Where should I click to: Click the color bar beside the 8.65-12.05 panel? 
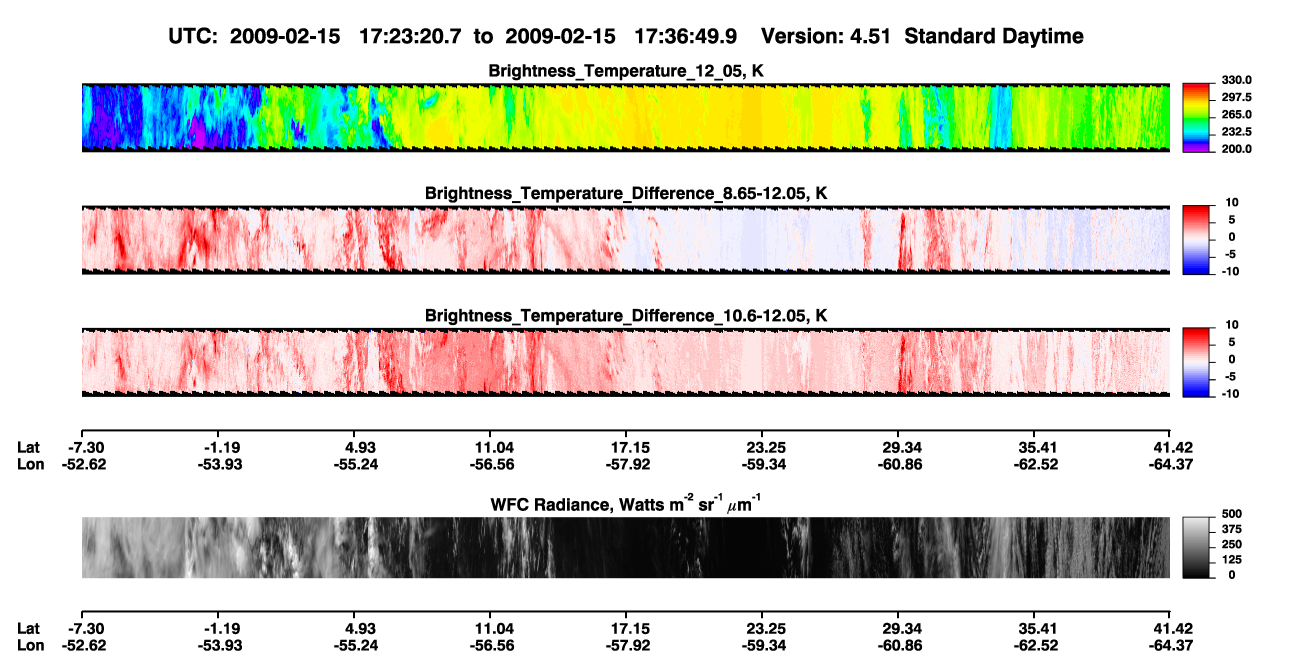1197,239
